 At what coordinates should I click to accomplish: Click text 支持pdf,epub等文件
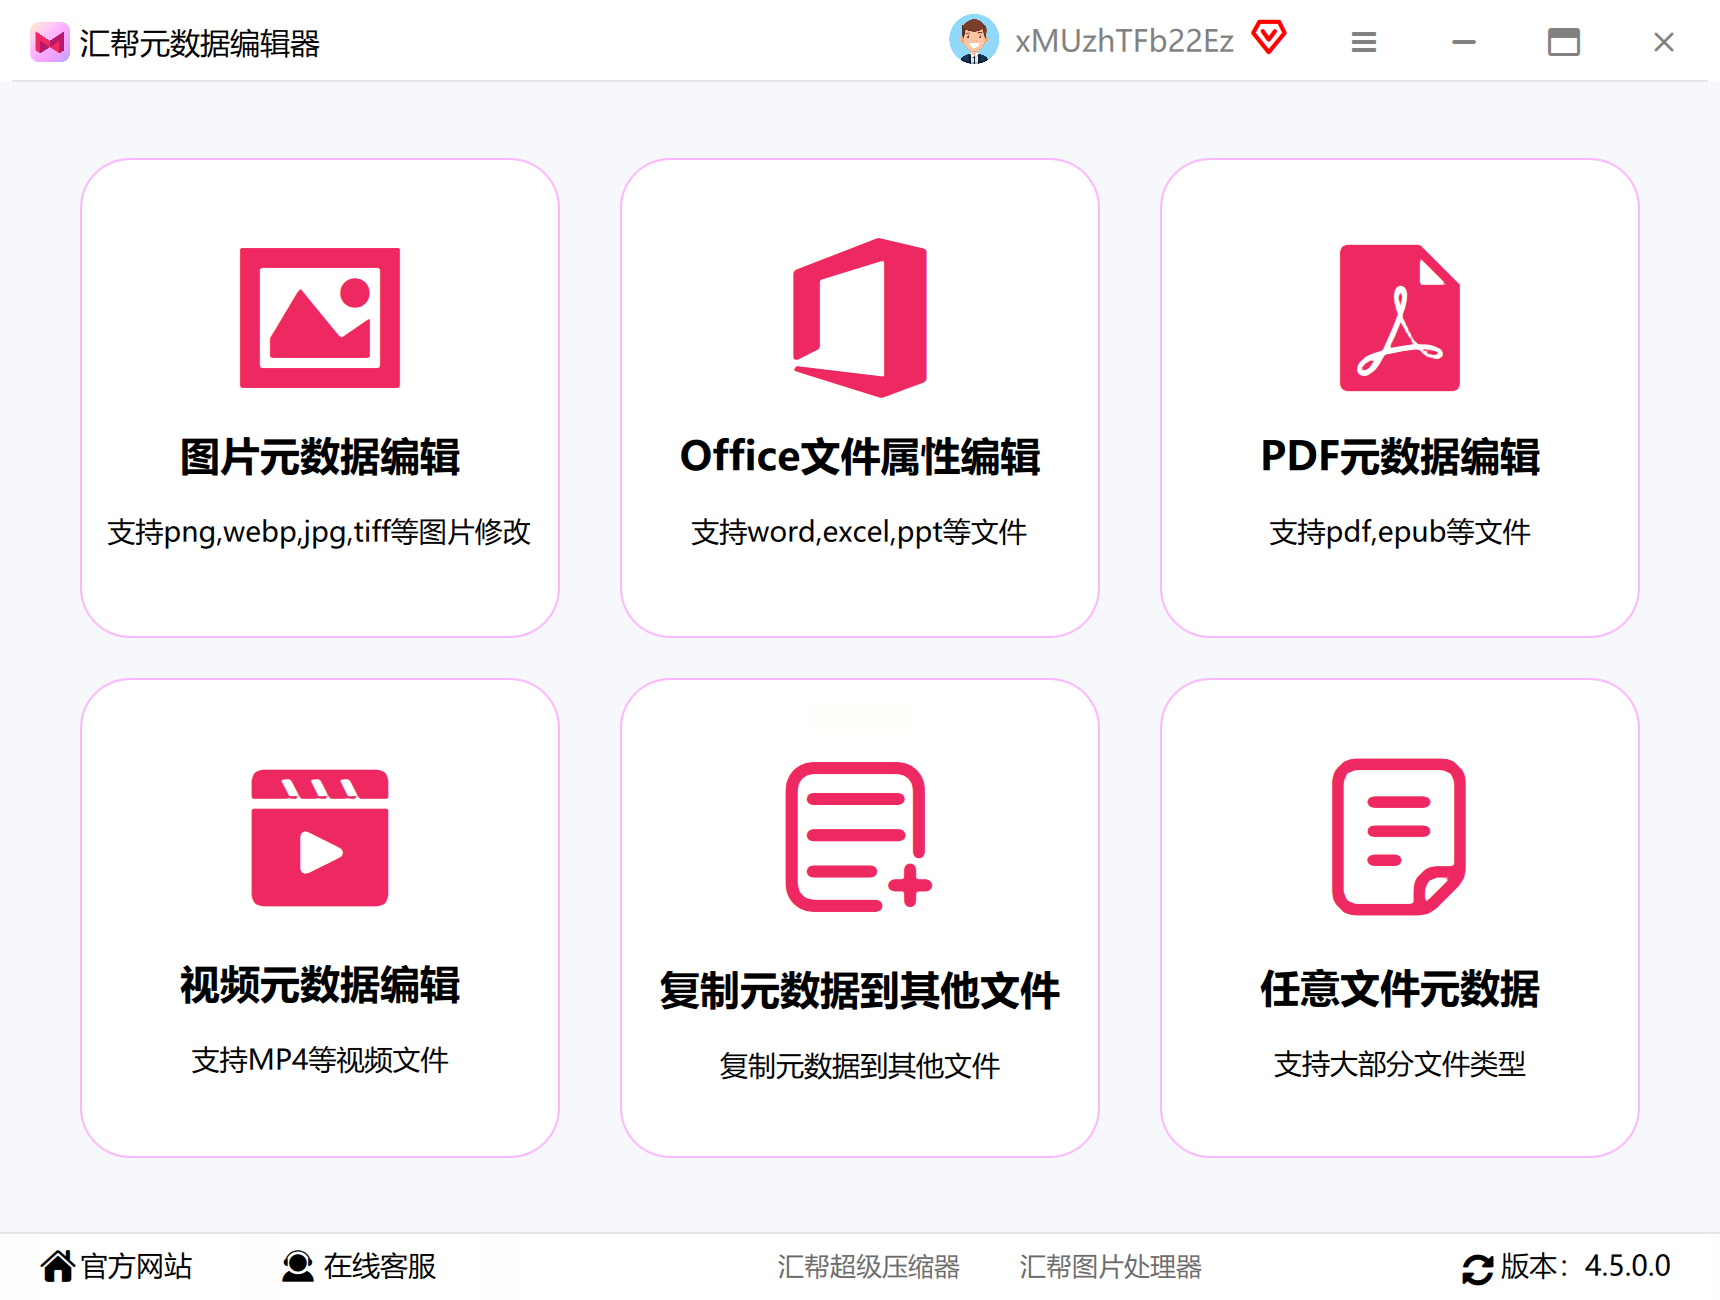[x=1400, y=532]
